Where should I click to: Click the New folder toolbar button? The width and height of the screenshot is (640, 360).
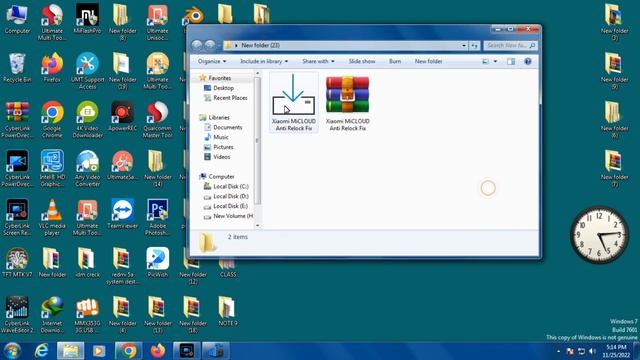tap(428, 61)
